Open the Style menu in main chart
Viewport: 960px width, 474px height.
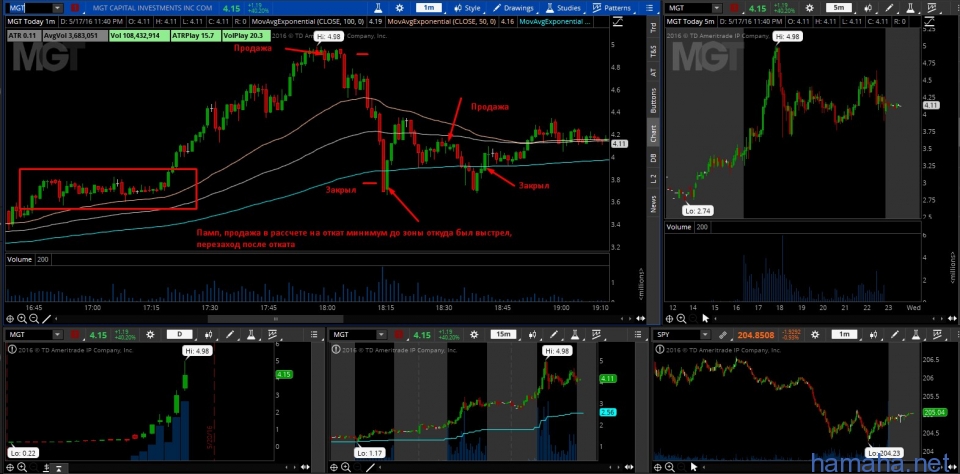[x=467, y=8]
